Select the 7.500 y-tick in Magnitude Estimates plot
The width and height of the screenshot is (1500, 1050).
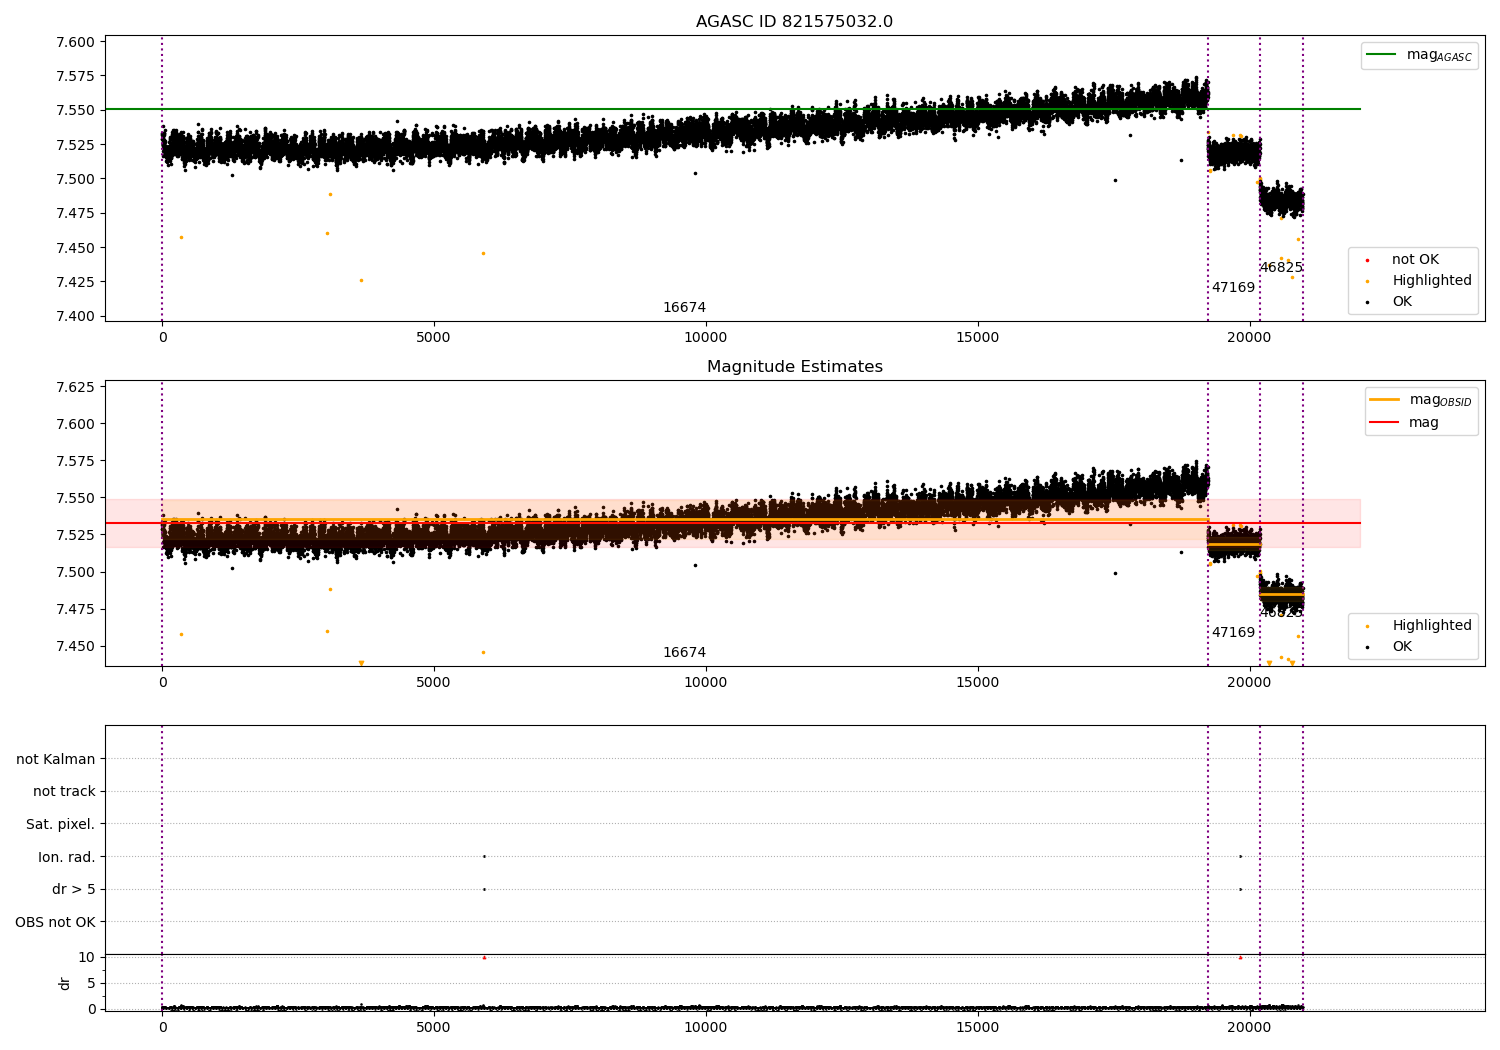(76, 572)
